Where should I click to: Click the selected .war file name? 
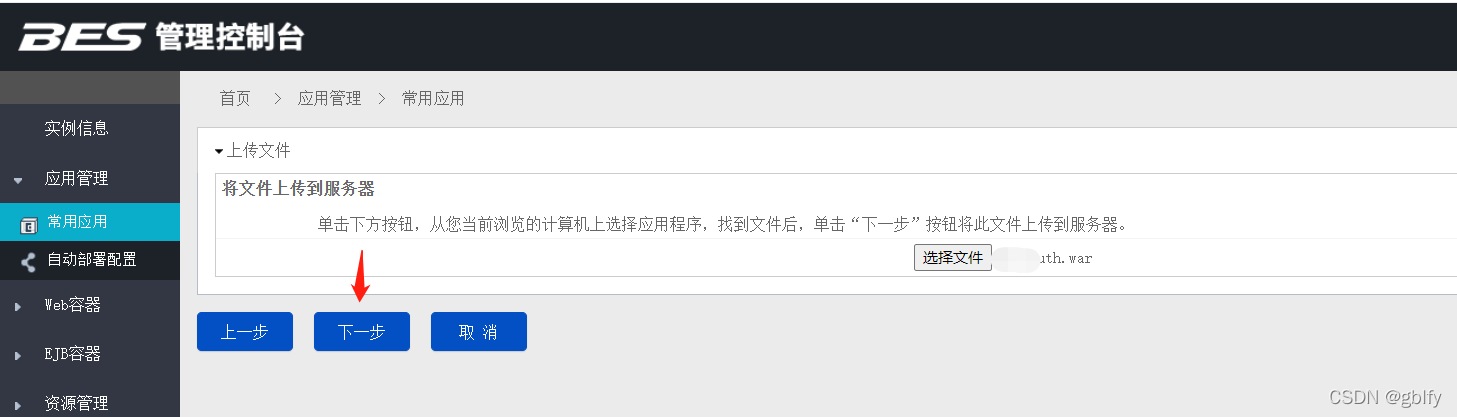[1045, 258]
